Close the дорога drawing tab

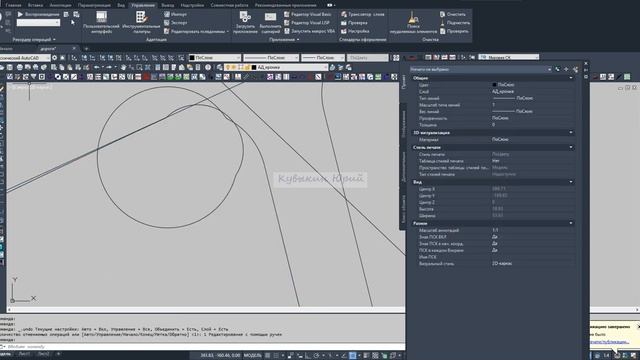coord(74,49)
